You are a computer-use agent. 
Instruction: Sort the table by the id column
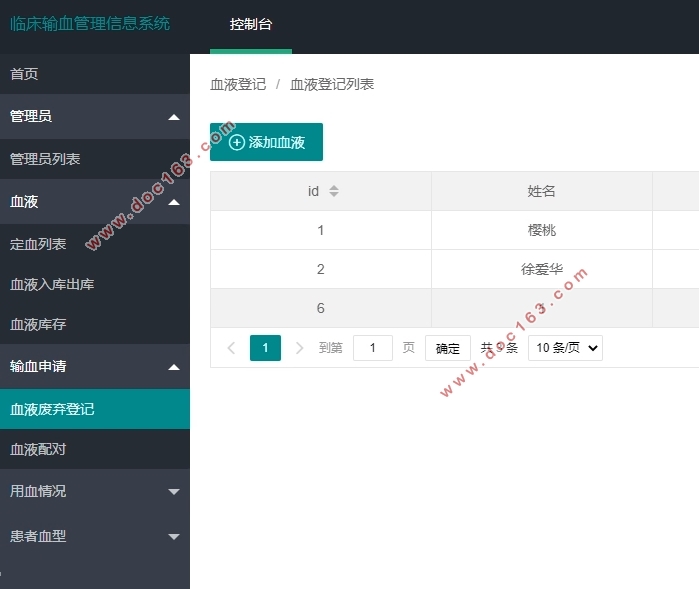pyautogui.click(x=334, y=191)
